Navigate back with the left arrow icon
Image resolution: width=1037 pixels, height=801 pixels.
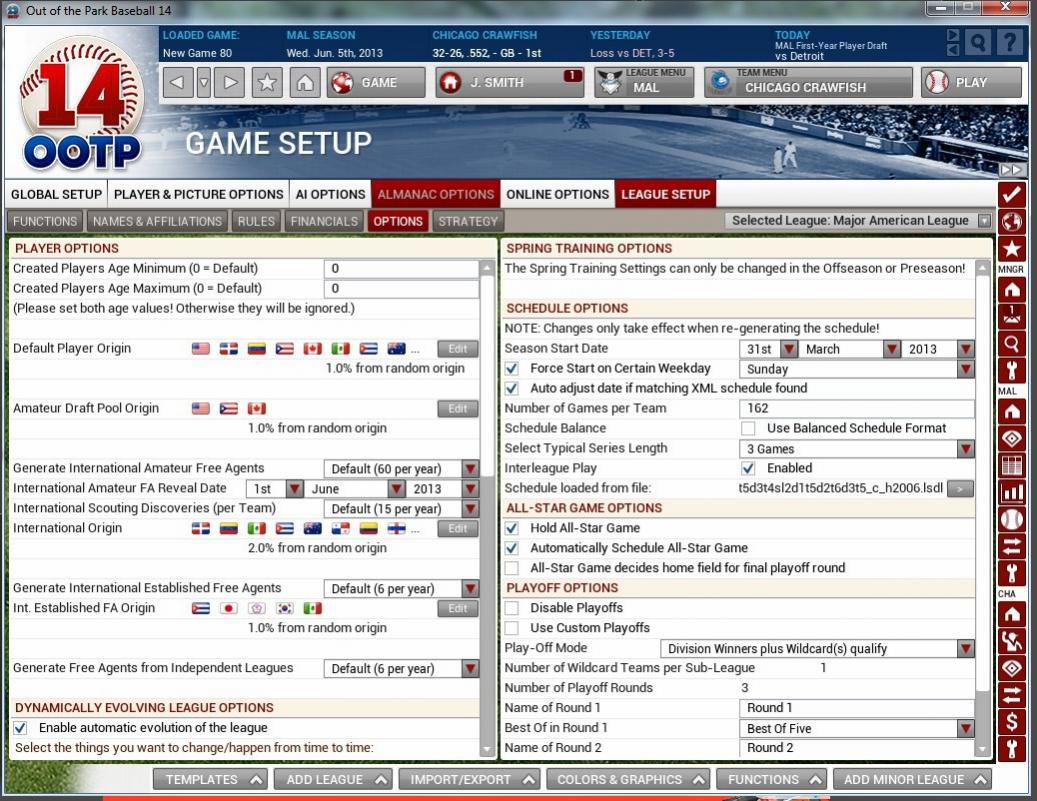click(x=176, y=83)
